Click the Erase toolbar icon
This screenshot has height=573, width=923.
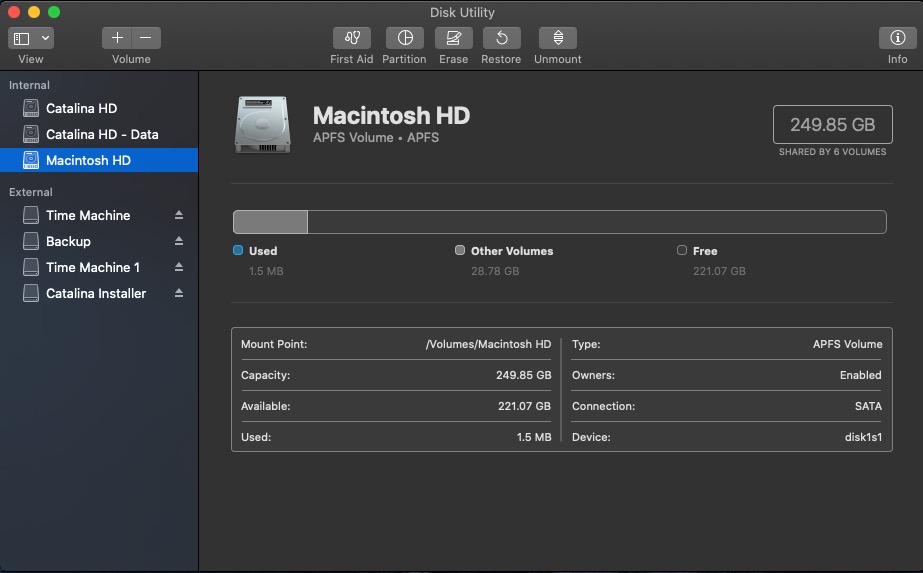[x=453, y=38]
